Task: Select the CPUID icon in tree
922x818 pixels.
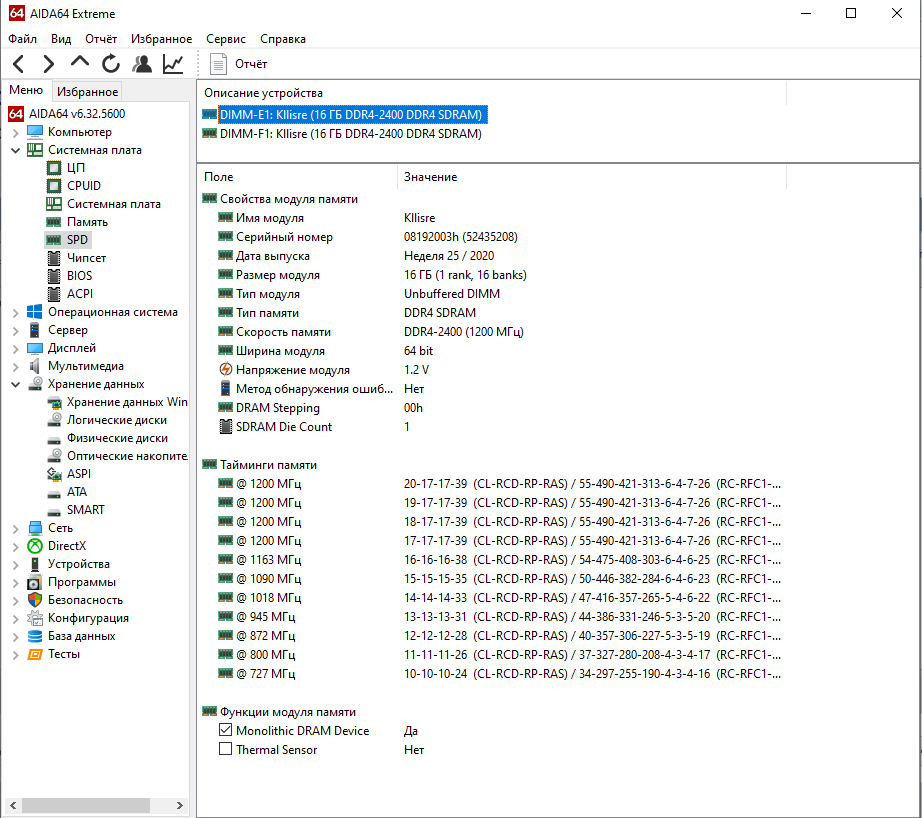Action: (x=54, y=186)
